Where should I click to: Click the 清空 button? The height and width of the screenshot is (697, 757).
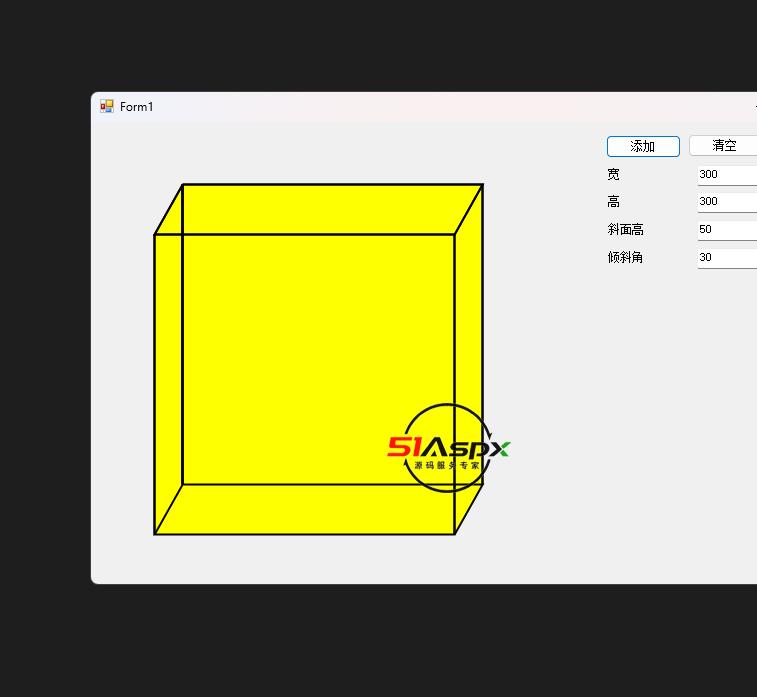tap(723, 146)
